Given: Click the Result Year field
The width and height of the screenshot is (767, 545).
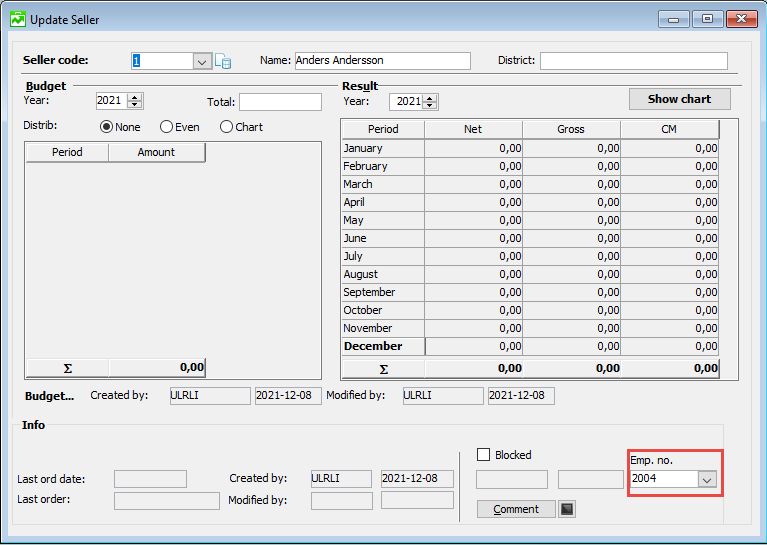Looking at the screenshot, I should coord(406,102).
